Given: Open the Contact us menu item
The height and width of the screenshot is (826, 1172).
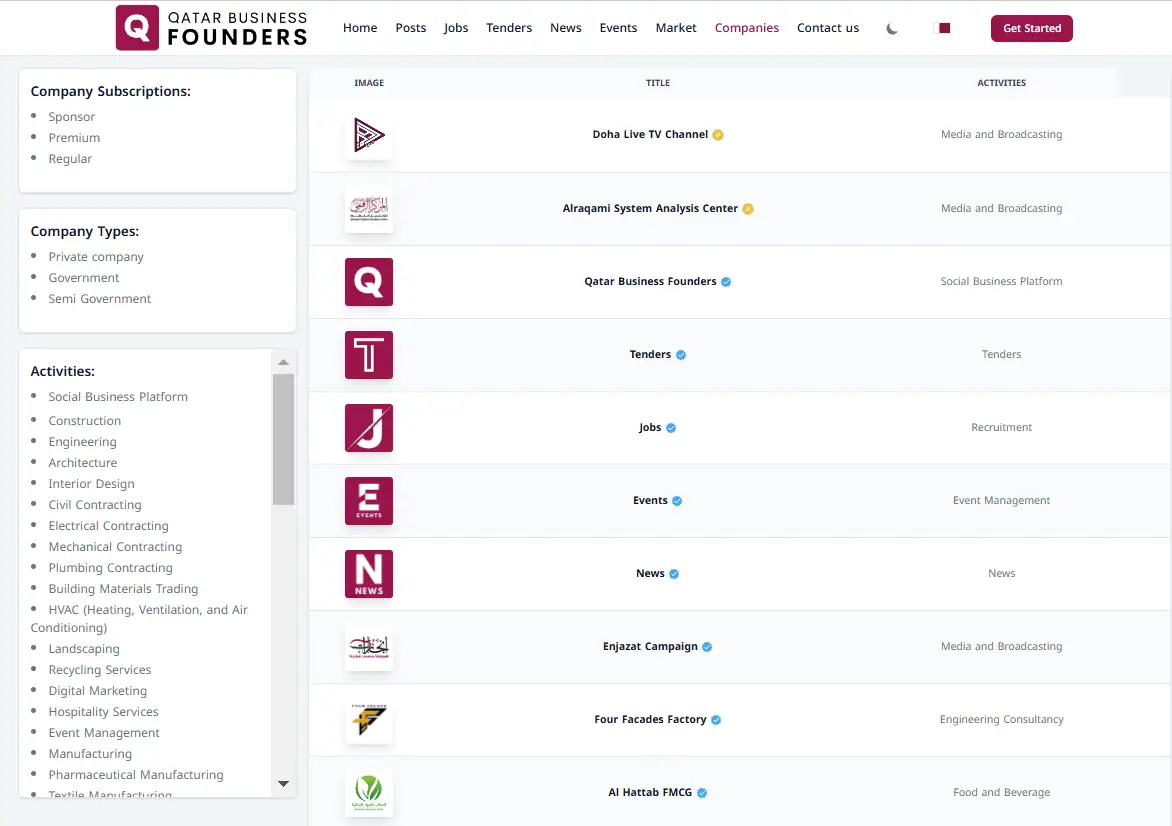Looking at the screenshot, I should click(x=827, y=28).
